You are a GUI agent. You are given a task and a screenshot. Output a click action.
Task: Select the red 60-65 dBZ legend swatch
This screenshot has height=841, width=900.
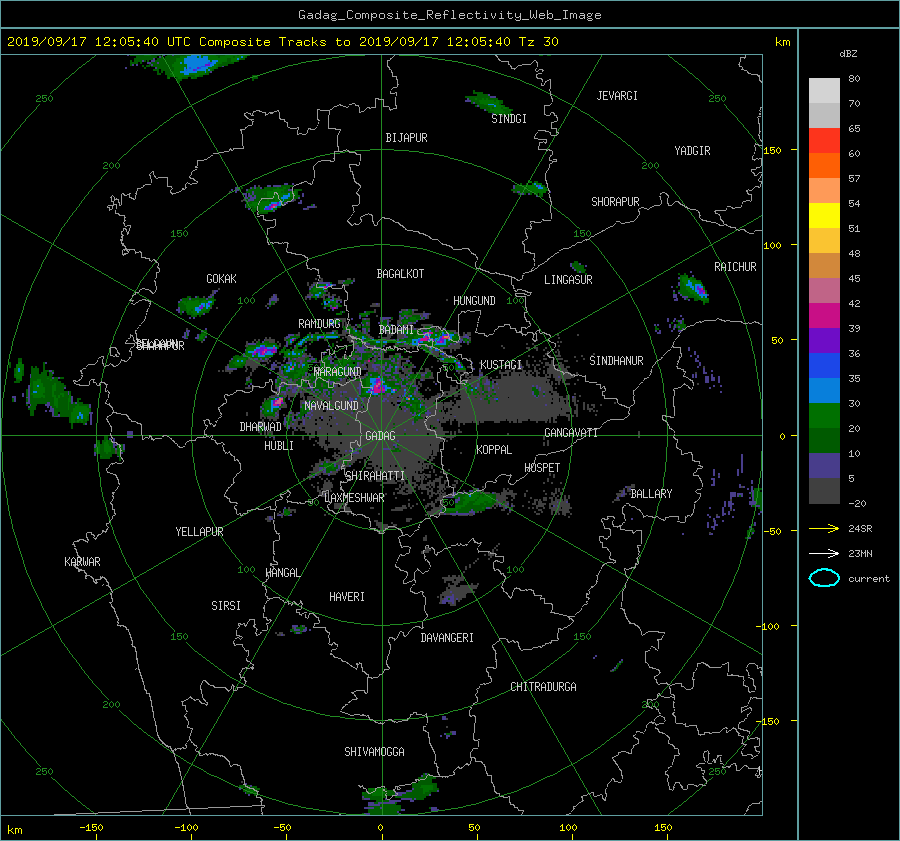[x=824, y=140]
